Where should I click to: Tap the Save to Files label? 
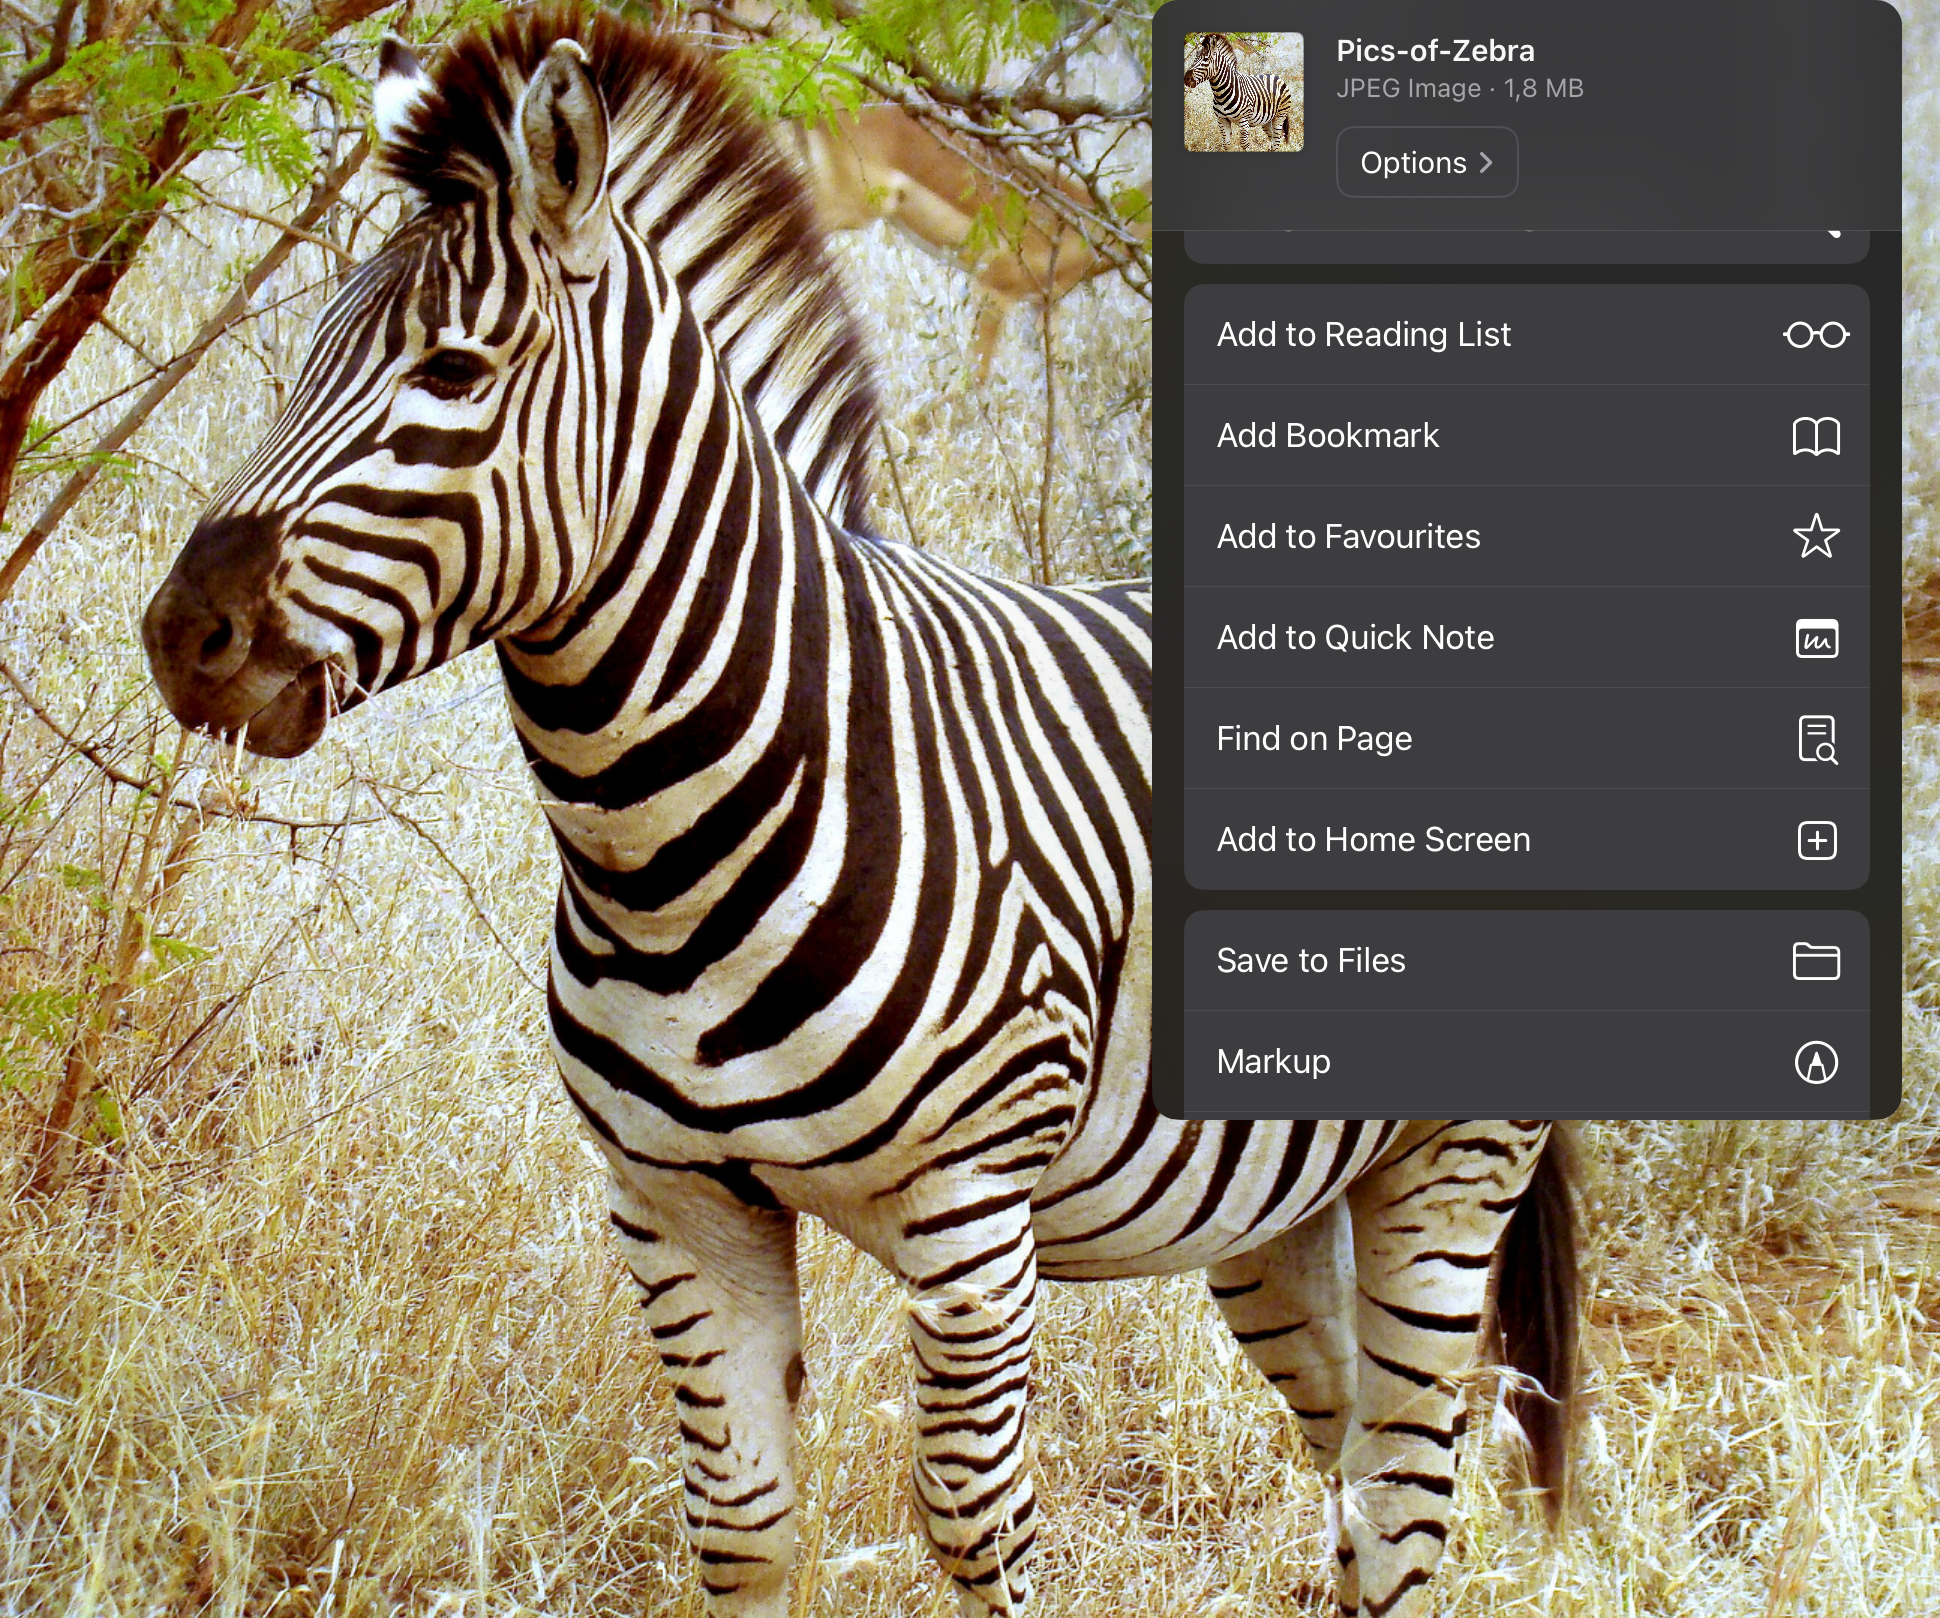[1310, 961]
